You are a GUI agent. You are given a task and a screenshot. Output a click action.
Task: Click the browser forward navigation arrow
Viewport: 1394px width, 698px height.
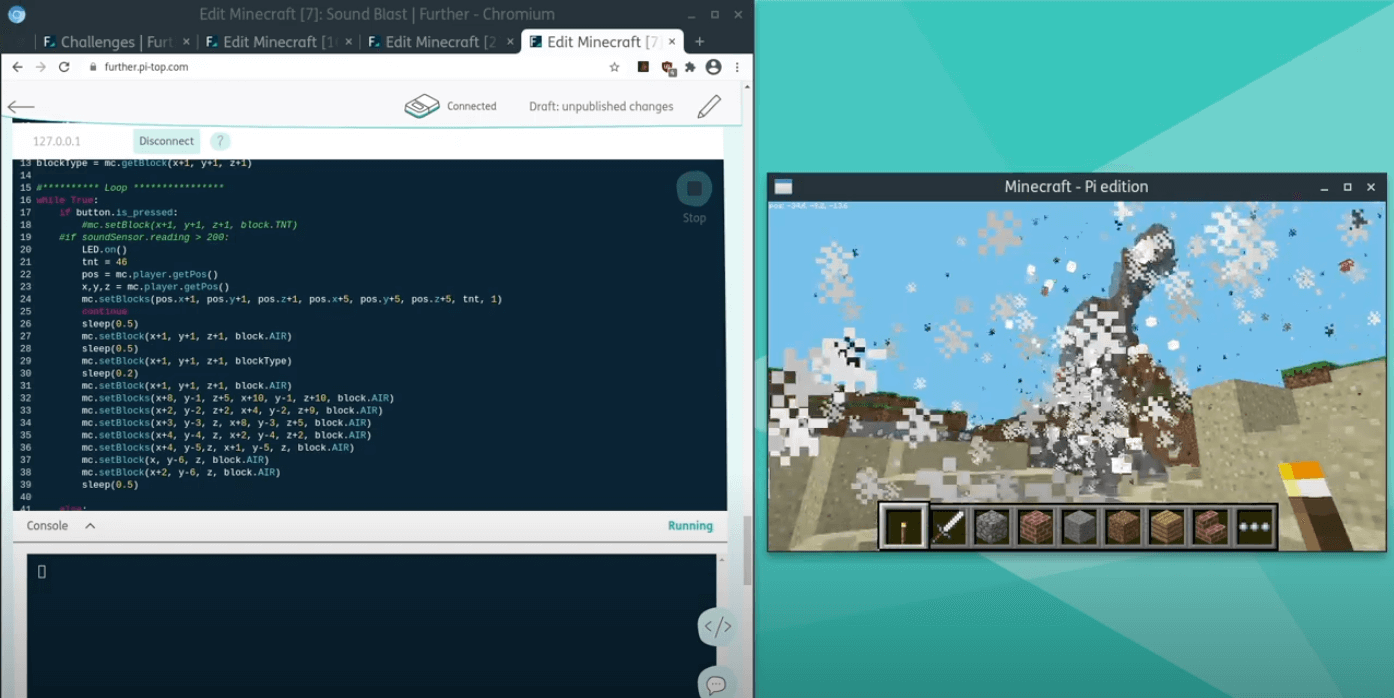point(40,67)
